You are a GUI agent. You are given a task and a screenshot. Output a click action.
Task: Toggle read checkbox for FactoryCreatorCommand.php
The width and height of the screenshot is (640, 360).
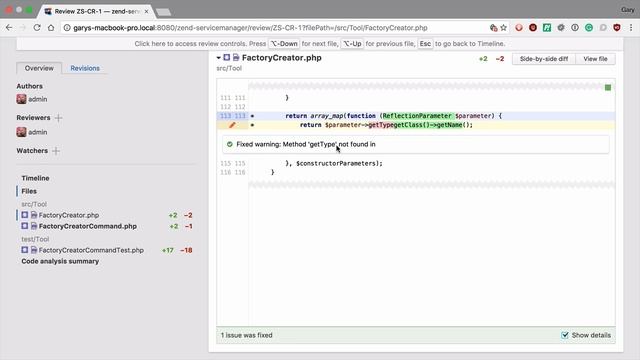(25, 226)
